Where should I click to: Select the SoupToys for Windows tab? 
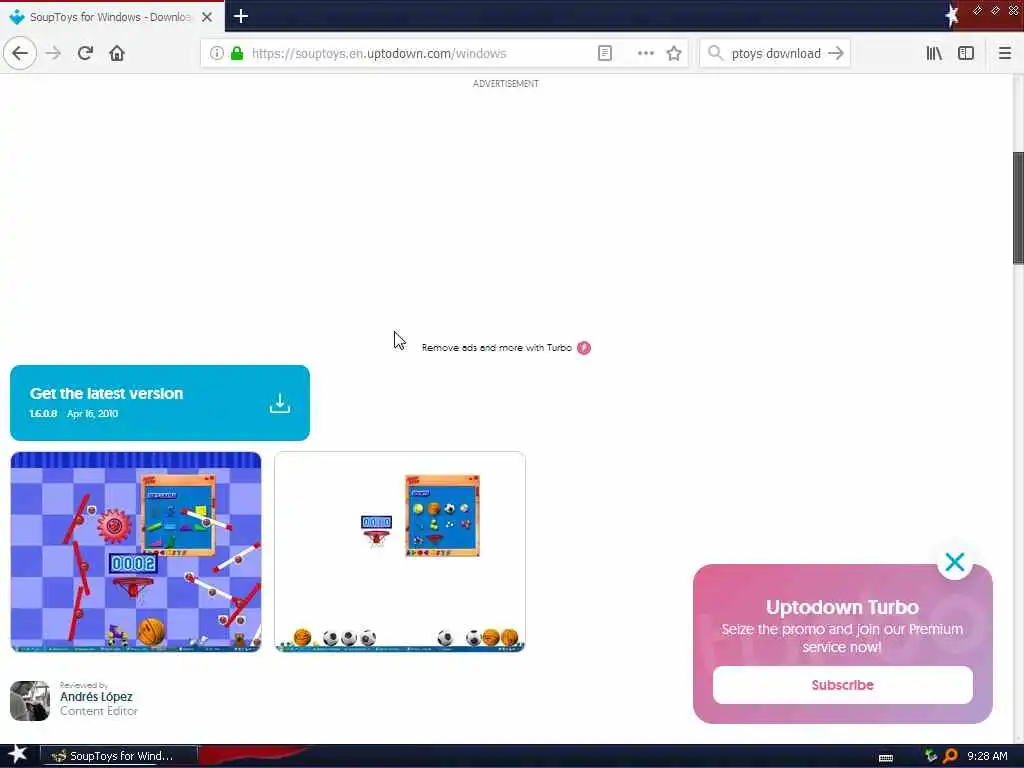click(x=111, y=17)
